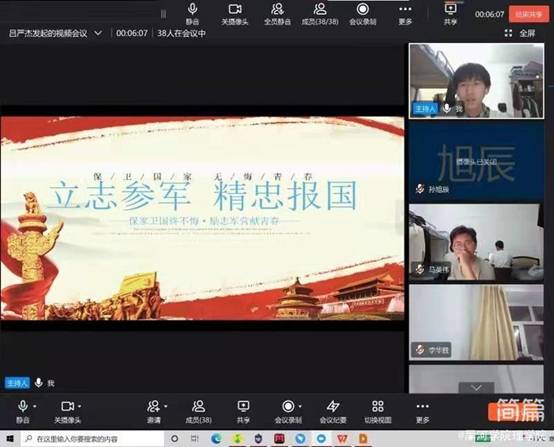Image resolution: width=554 pixels, height=447 pixels.
Task: Open members (38/38) list in top toolbar
Action: (x=320, y=13)
